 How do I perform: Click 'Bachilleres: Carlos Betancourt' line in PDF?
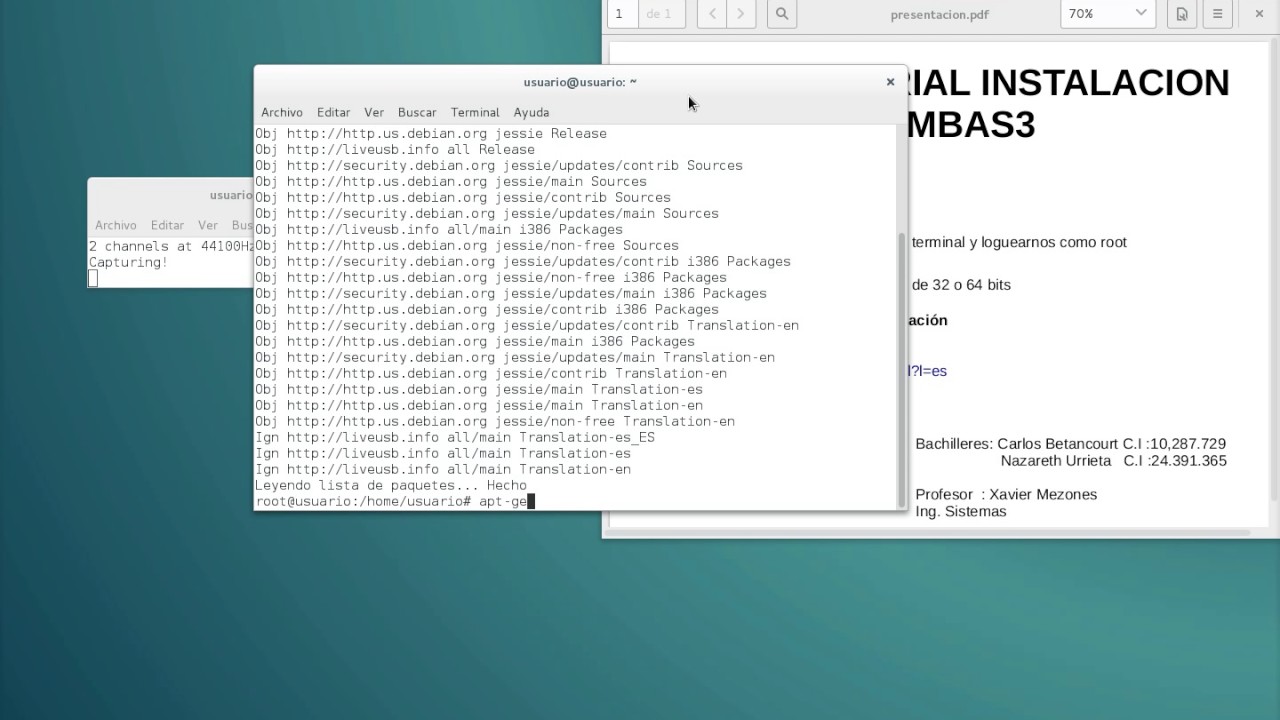tap(1070, 443)
